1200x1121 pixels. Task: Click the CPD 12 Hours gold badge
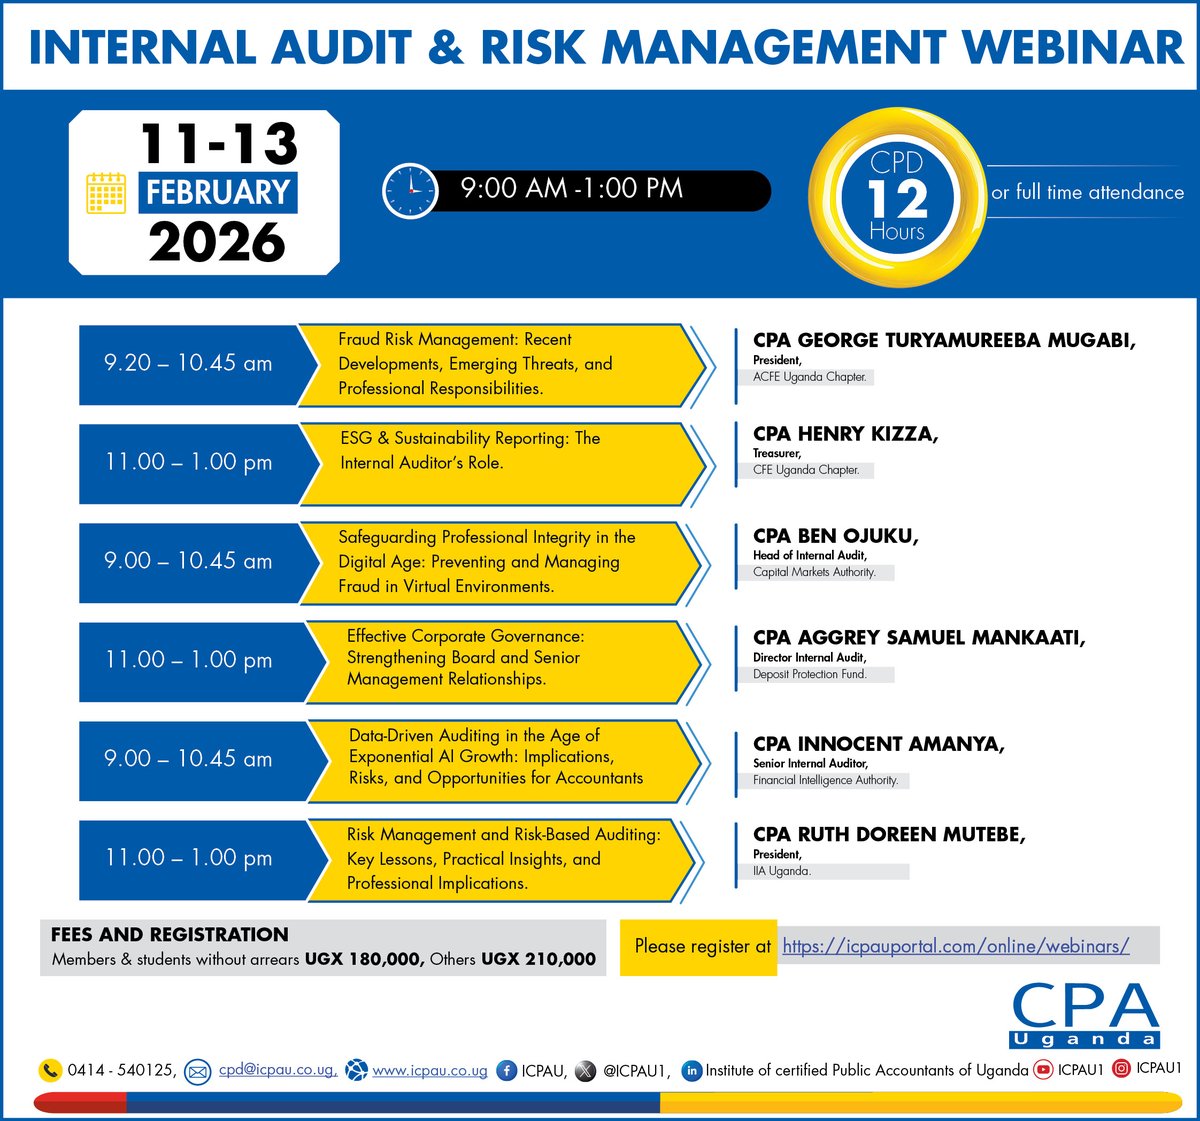[897, 198]
